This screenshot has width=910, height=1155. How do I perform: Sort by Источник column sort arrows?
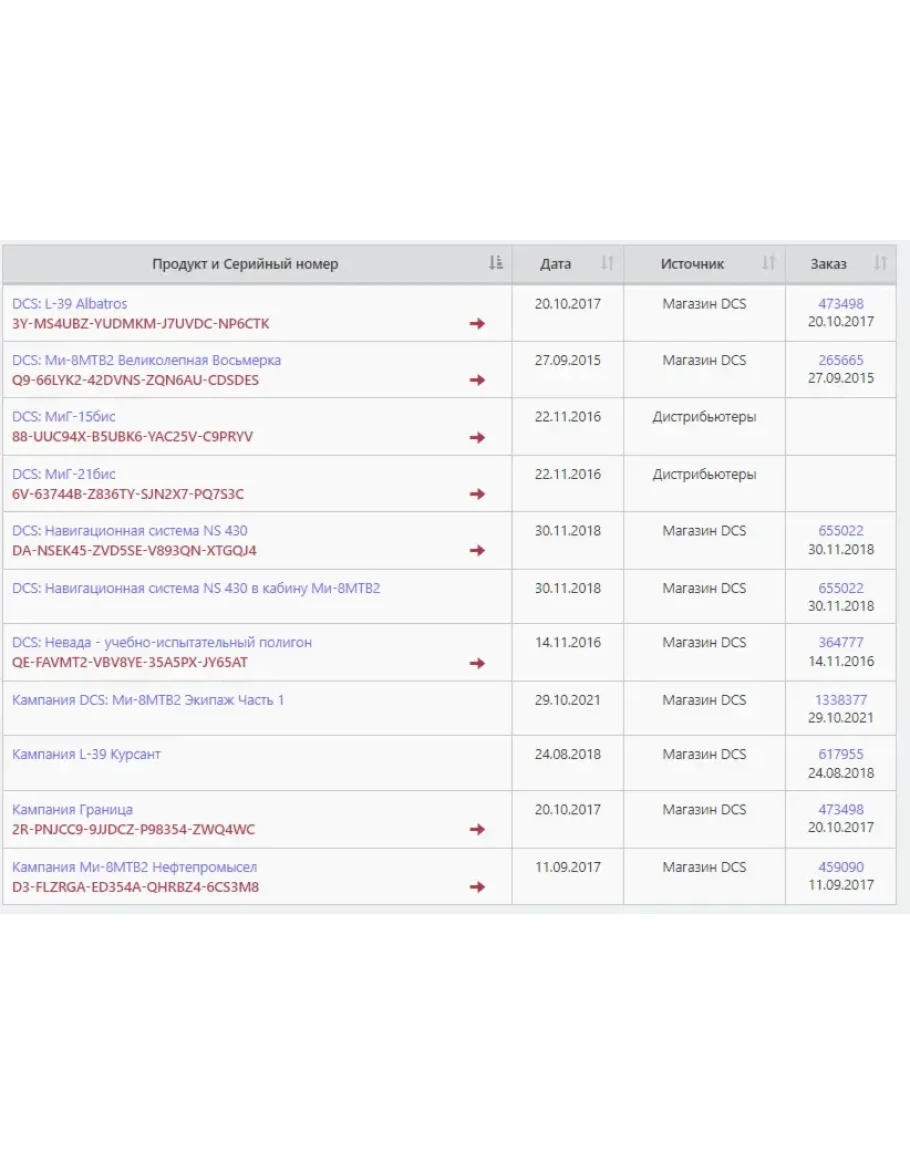[768, 264]
